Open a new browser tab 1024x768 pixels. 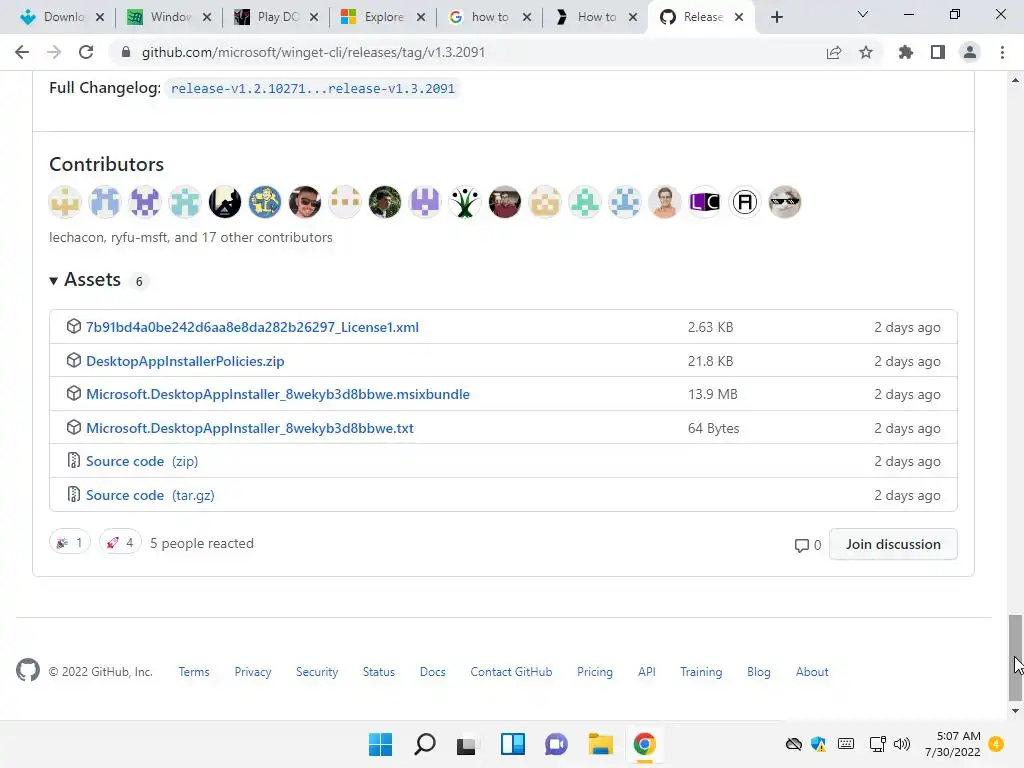coord(776,17)
